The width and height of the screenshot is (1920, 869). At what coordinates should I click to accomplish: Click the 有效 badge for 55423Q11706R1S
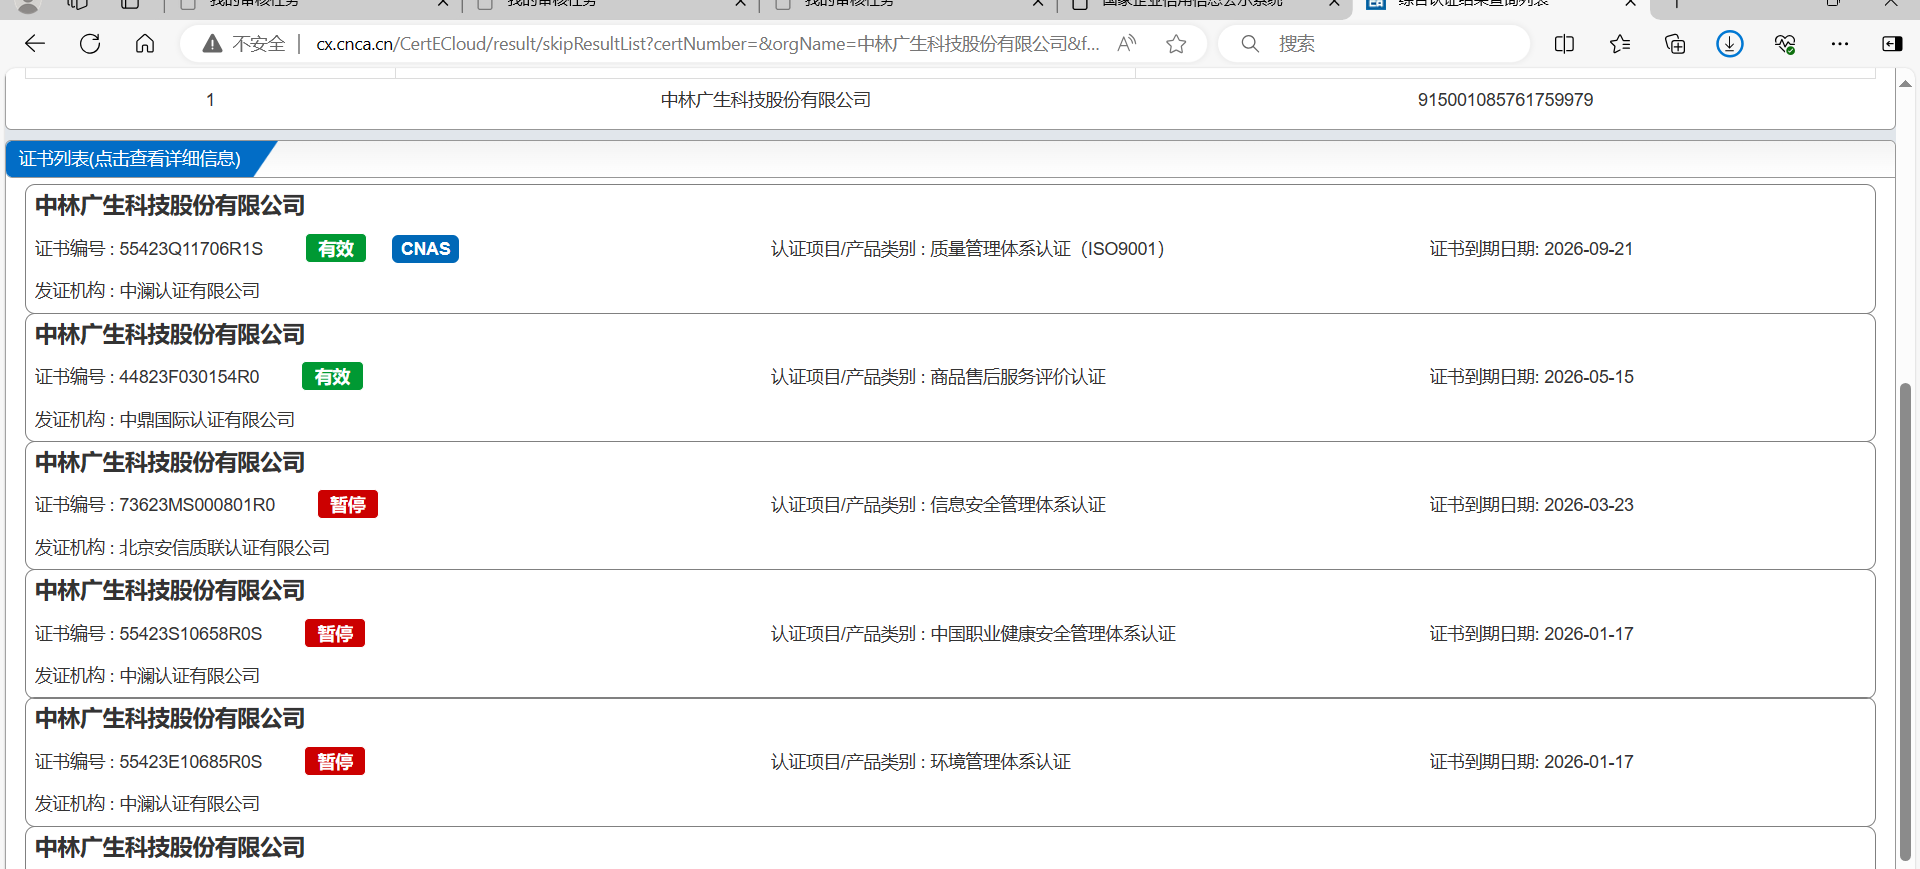(x=336, y=249)
